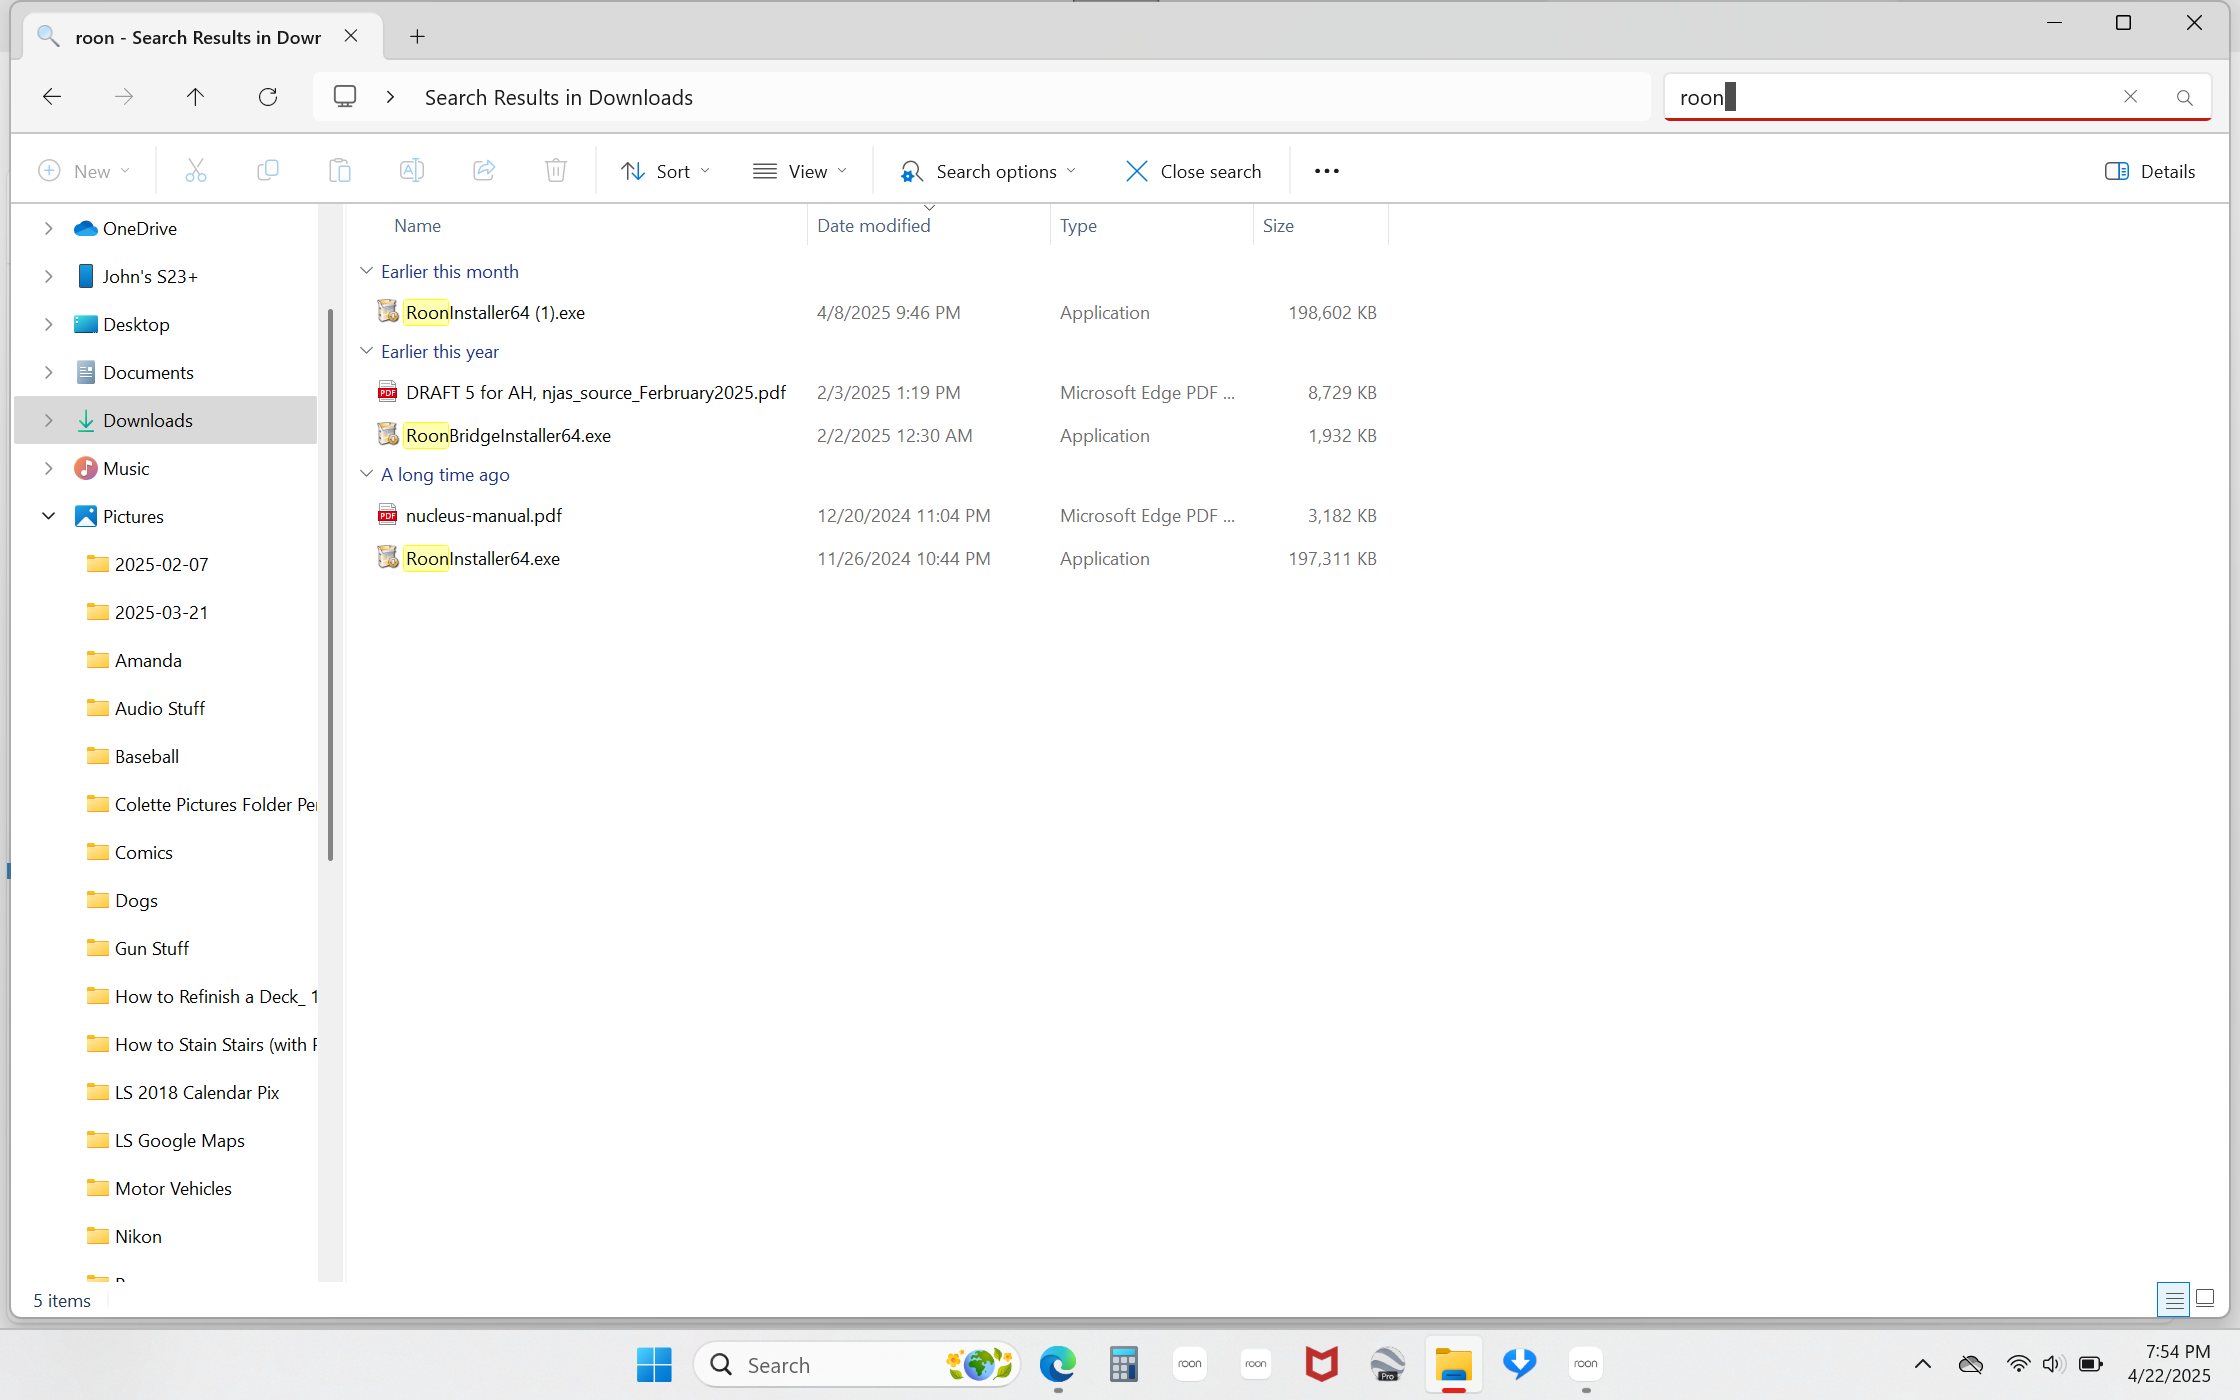Clear the roon search text
The width and height of the screenshot is (2240, 1400).
2130,97
